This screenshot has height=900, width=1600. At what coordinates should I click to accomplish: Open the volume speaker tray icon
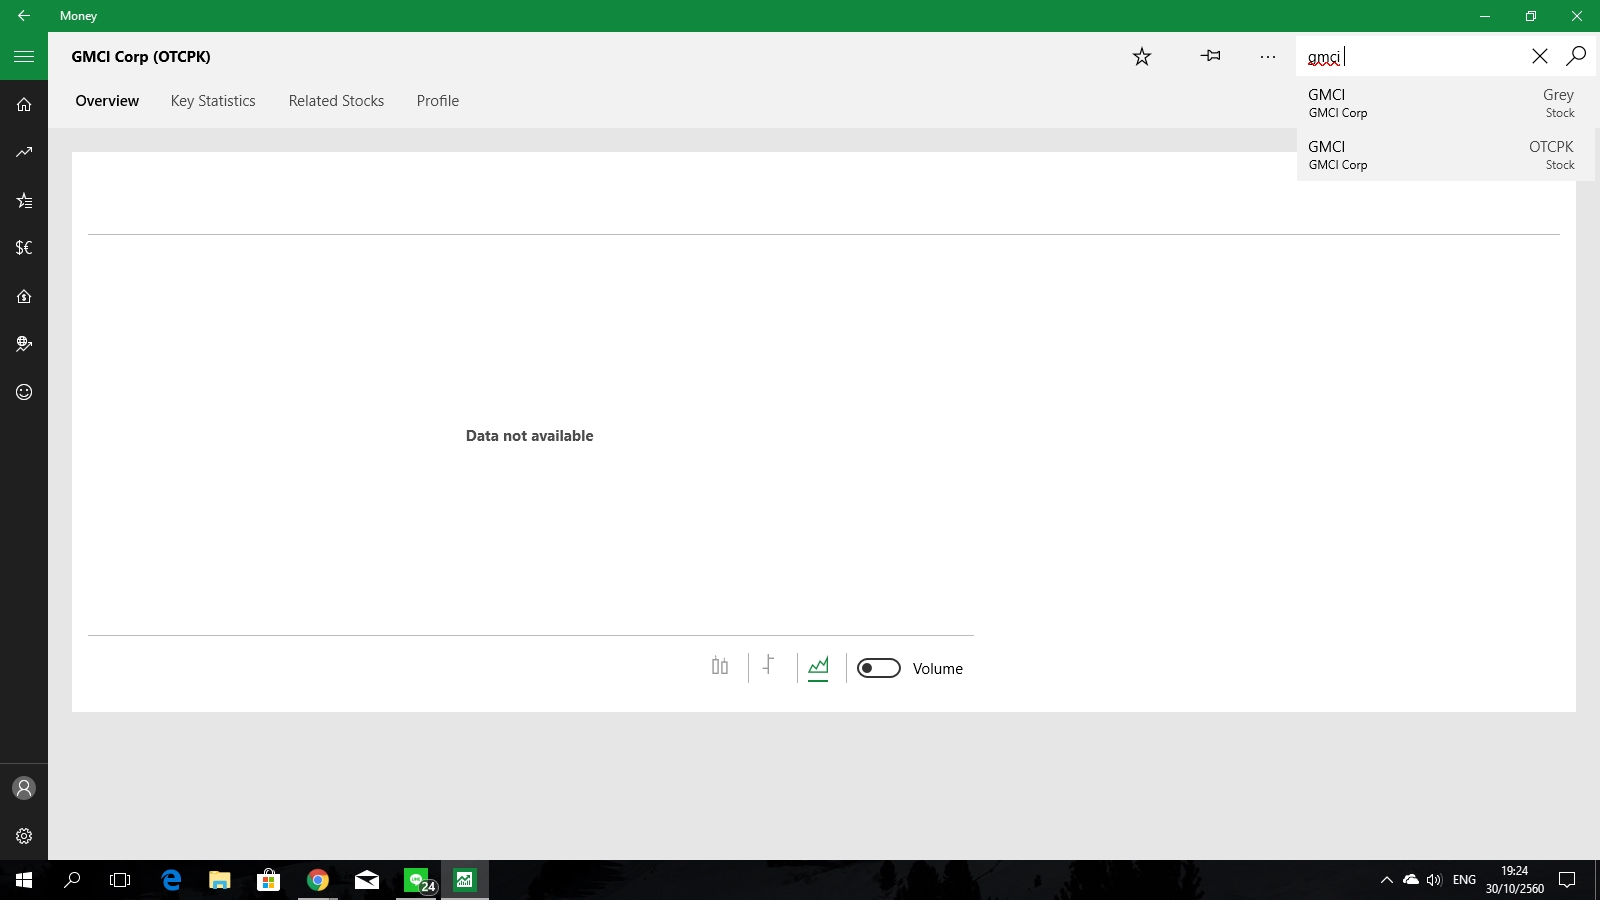point(1435,880)
